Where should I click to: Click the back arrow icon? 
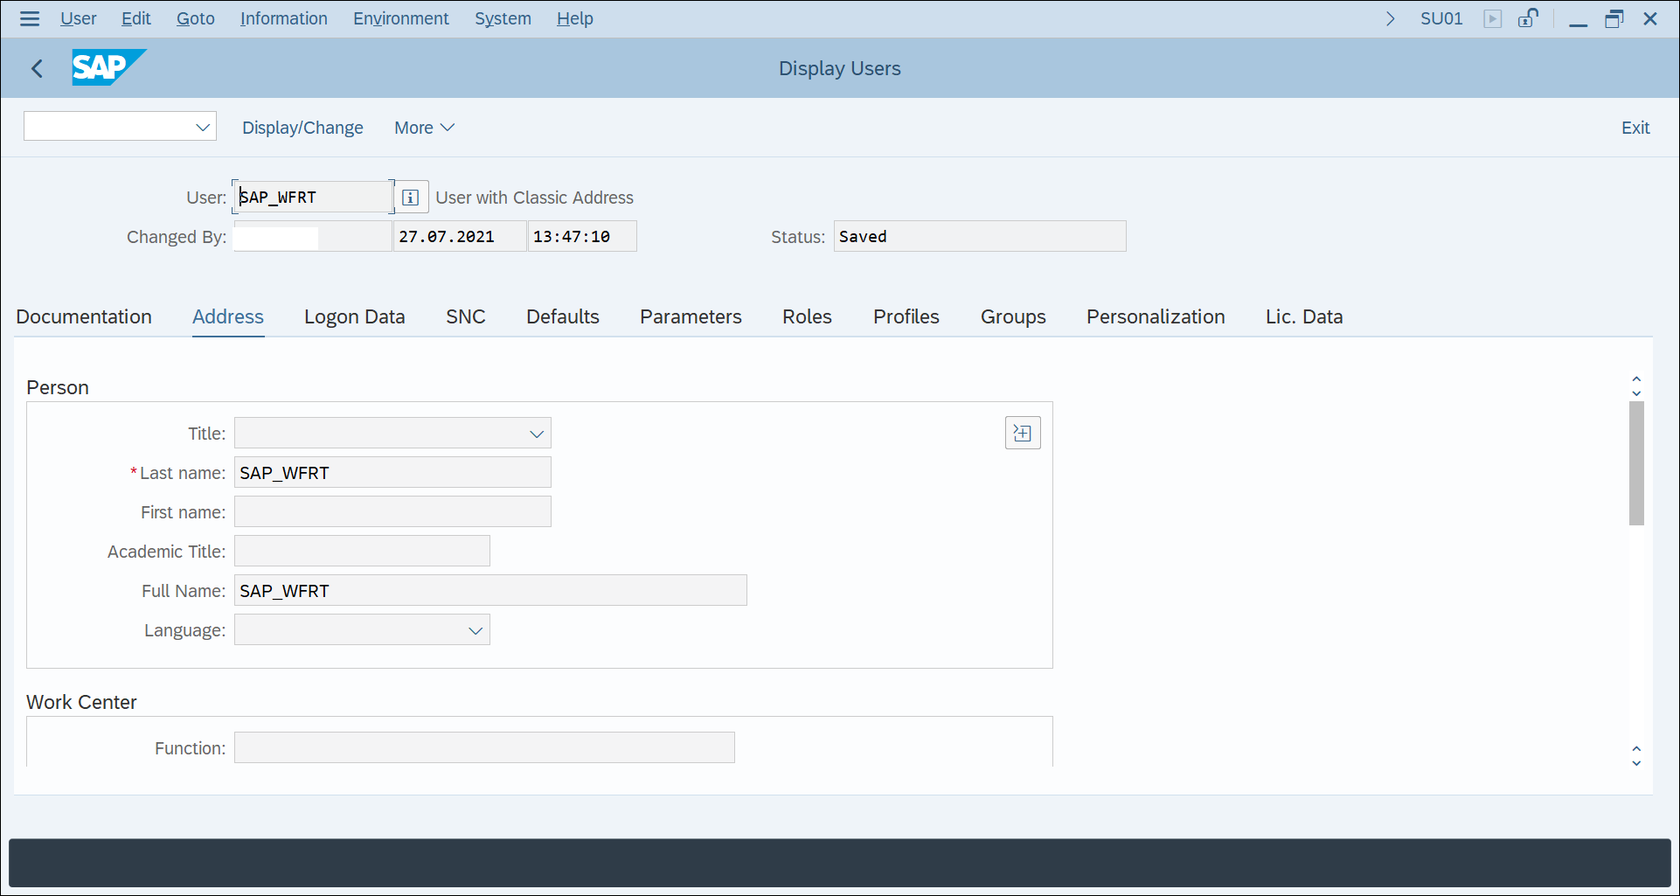pyautogui.click(x=37, y=68)
